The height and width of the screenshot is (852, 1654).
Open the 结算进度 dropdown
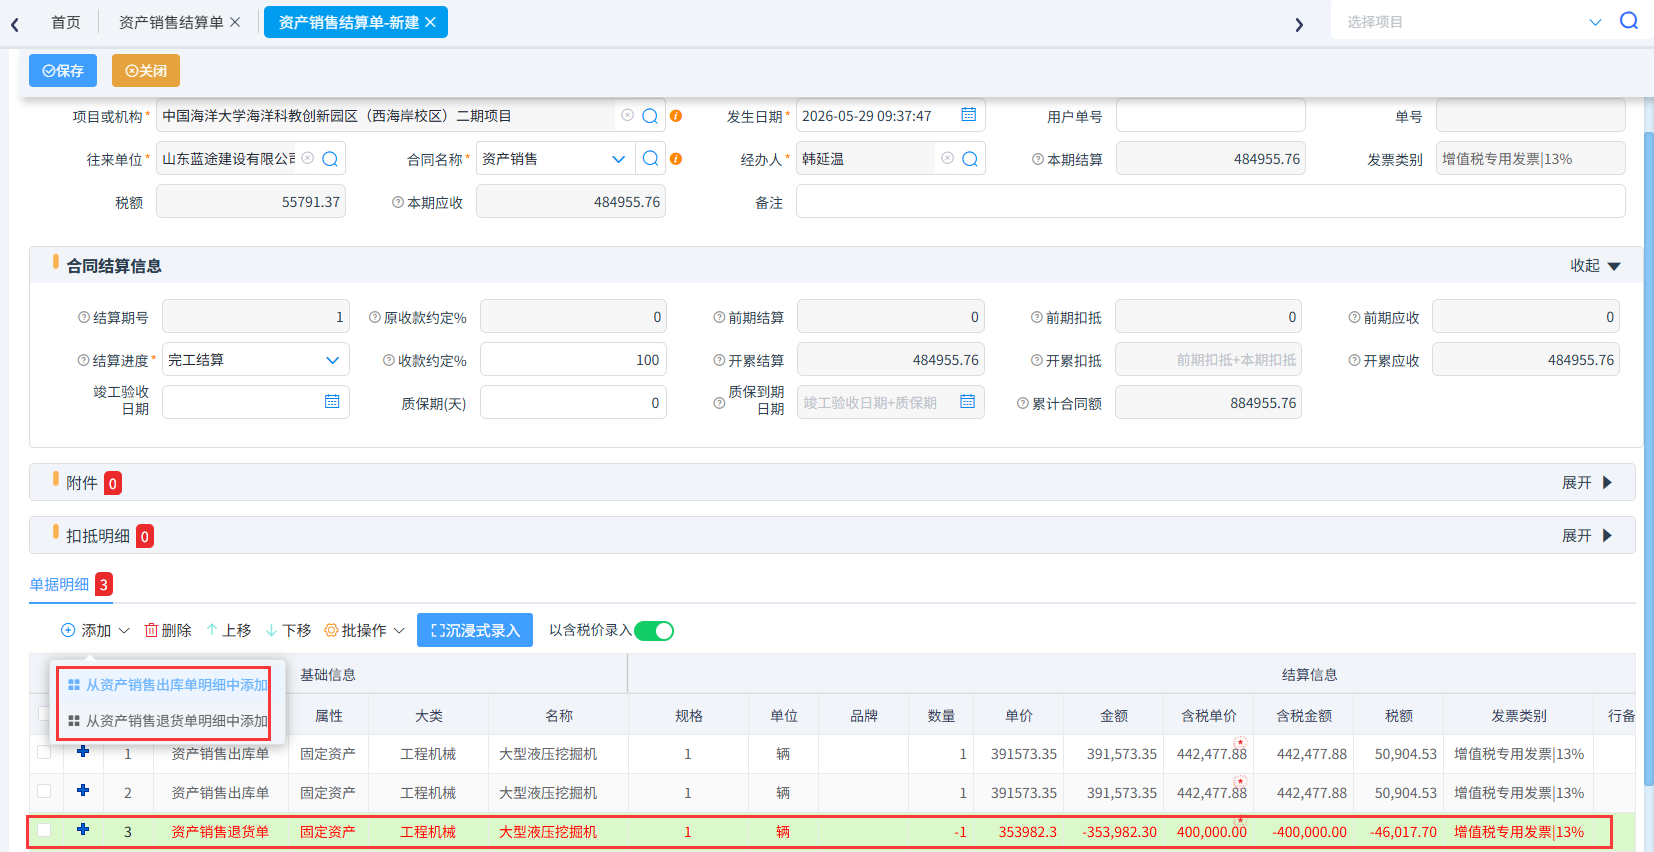(332, 360)
